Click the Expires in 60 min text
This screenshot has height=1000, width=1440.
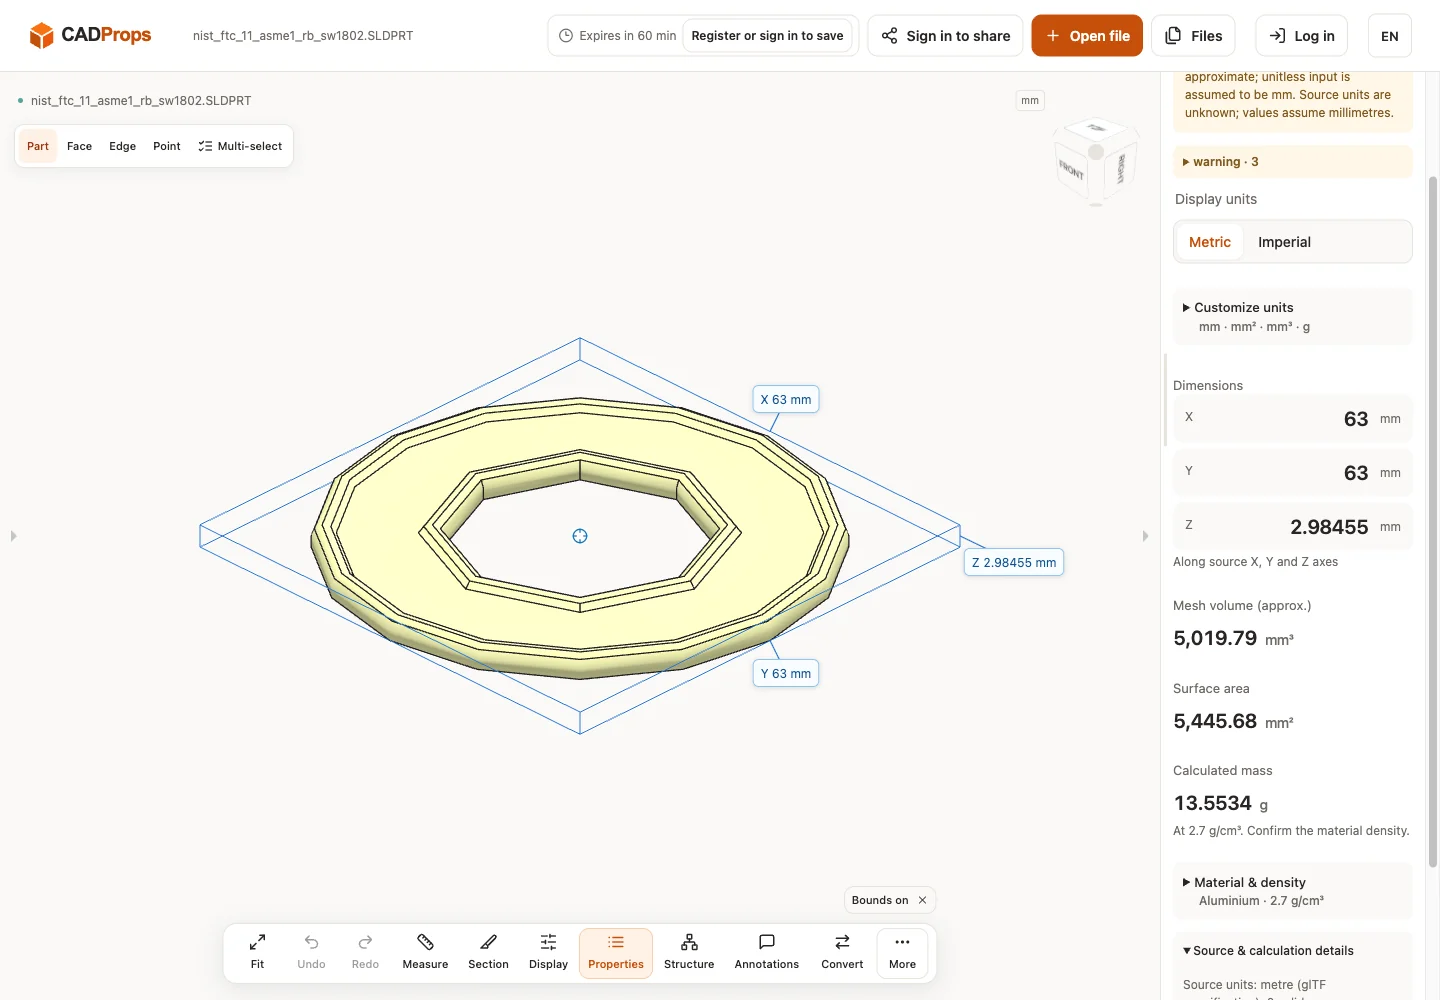(x=627, y=36)
